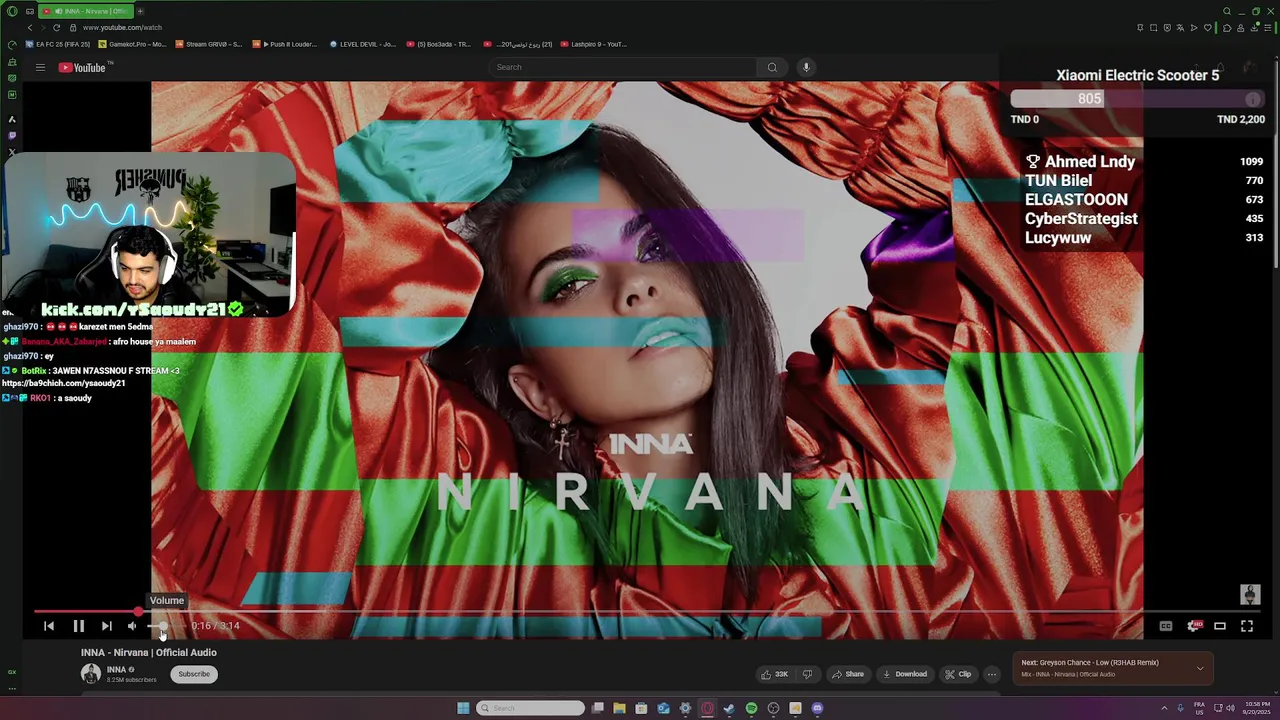Share the INNA Nirvana video
Screen dimensions: 1280x720
click(x=847, y=674)
